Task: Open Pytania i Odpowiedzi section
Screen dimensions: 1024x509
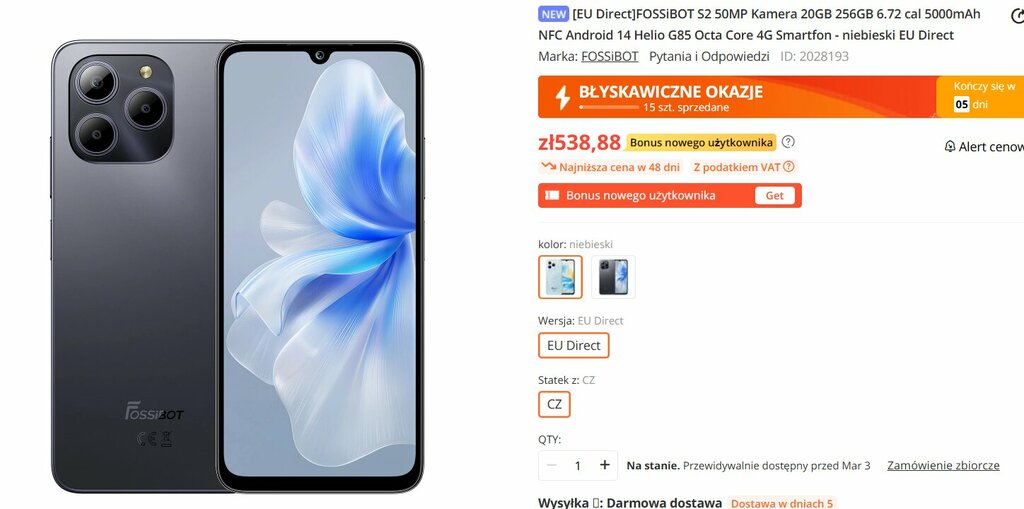Action: coord(709,56)
